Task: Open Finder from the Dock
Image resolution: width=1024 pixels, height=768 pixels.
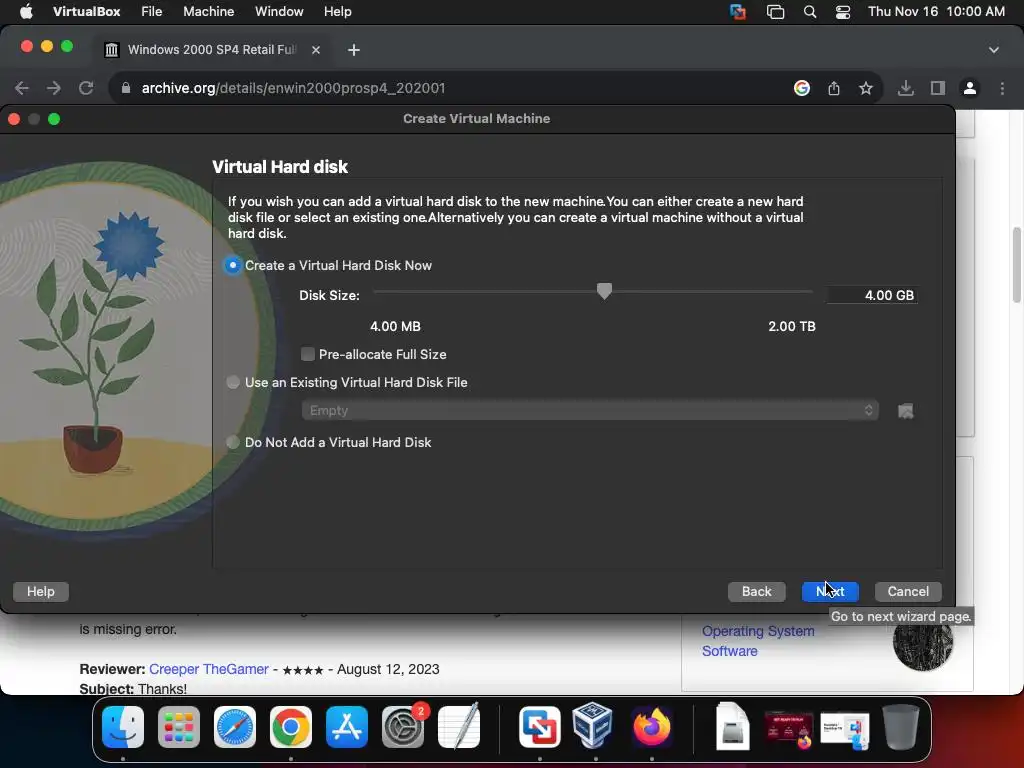Action: pos(123,727)
